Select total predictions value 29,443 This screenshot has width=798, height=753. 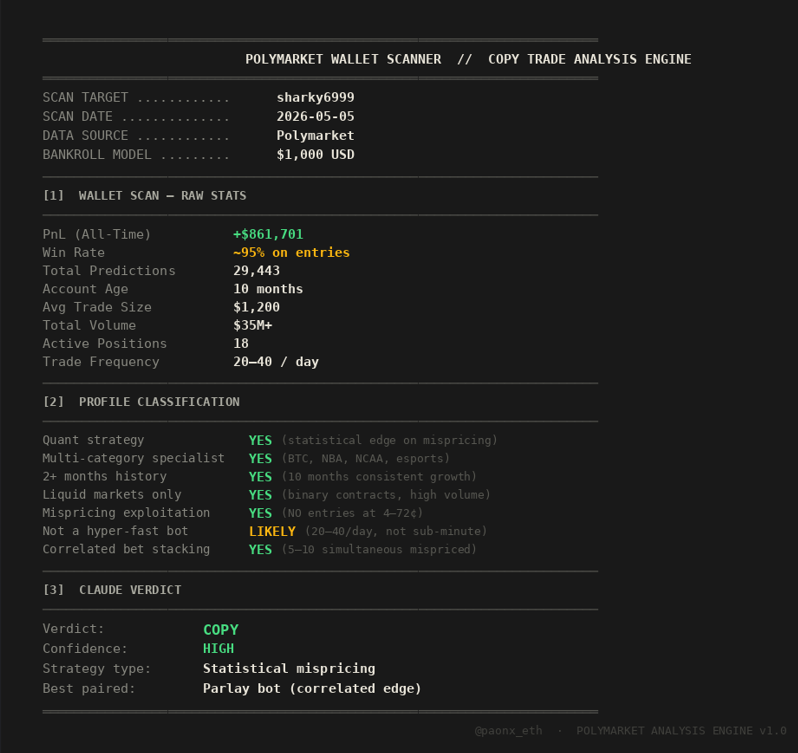(256, 271)
